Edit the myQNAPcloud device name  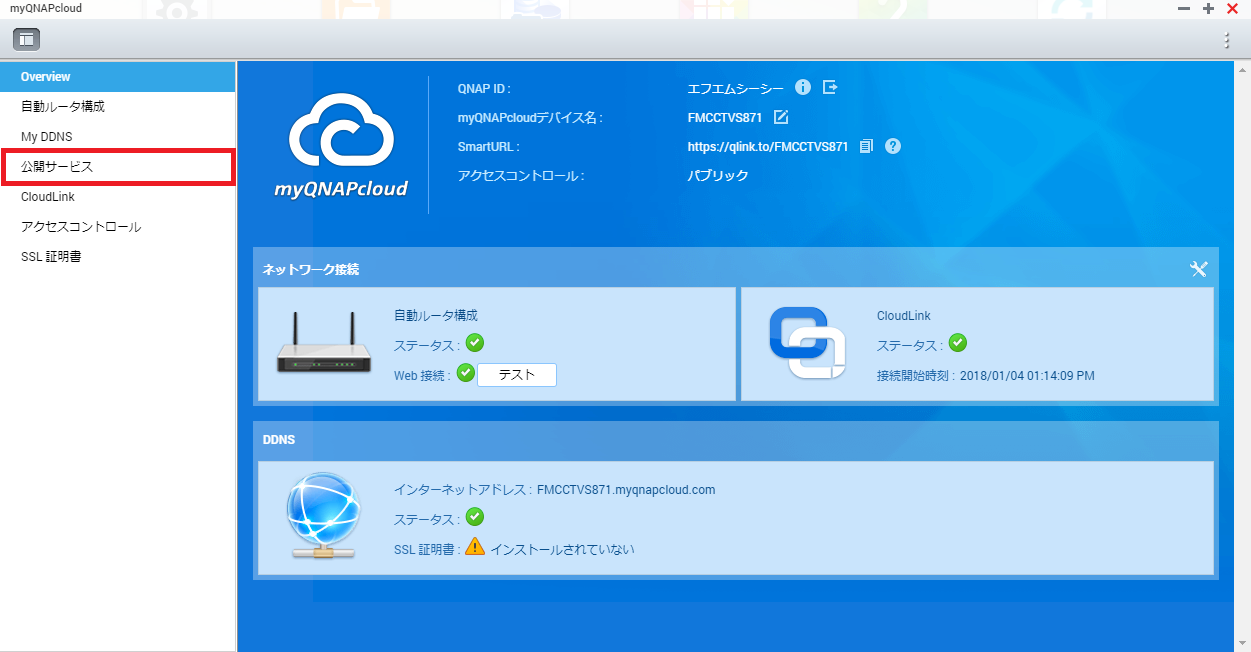pos(781,117)
